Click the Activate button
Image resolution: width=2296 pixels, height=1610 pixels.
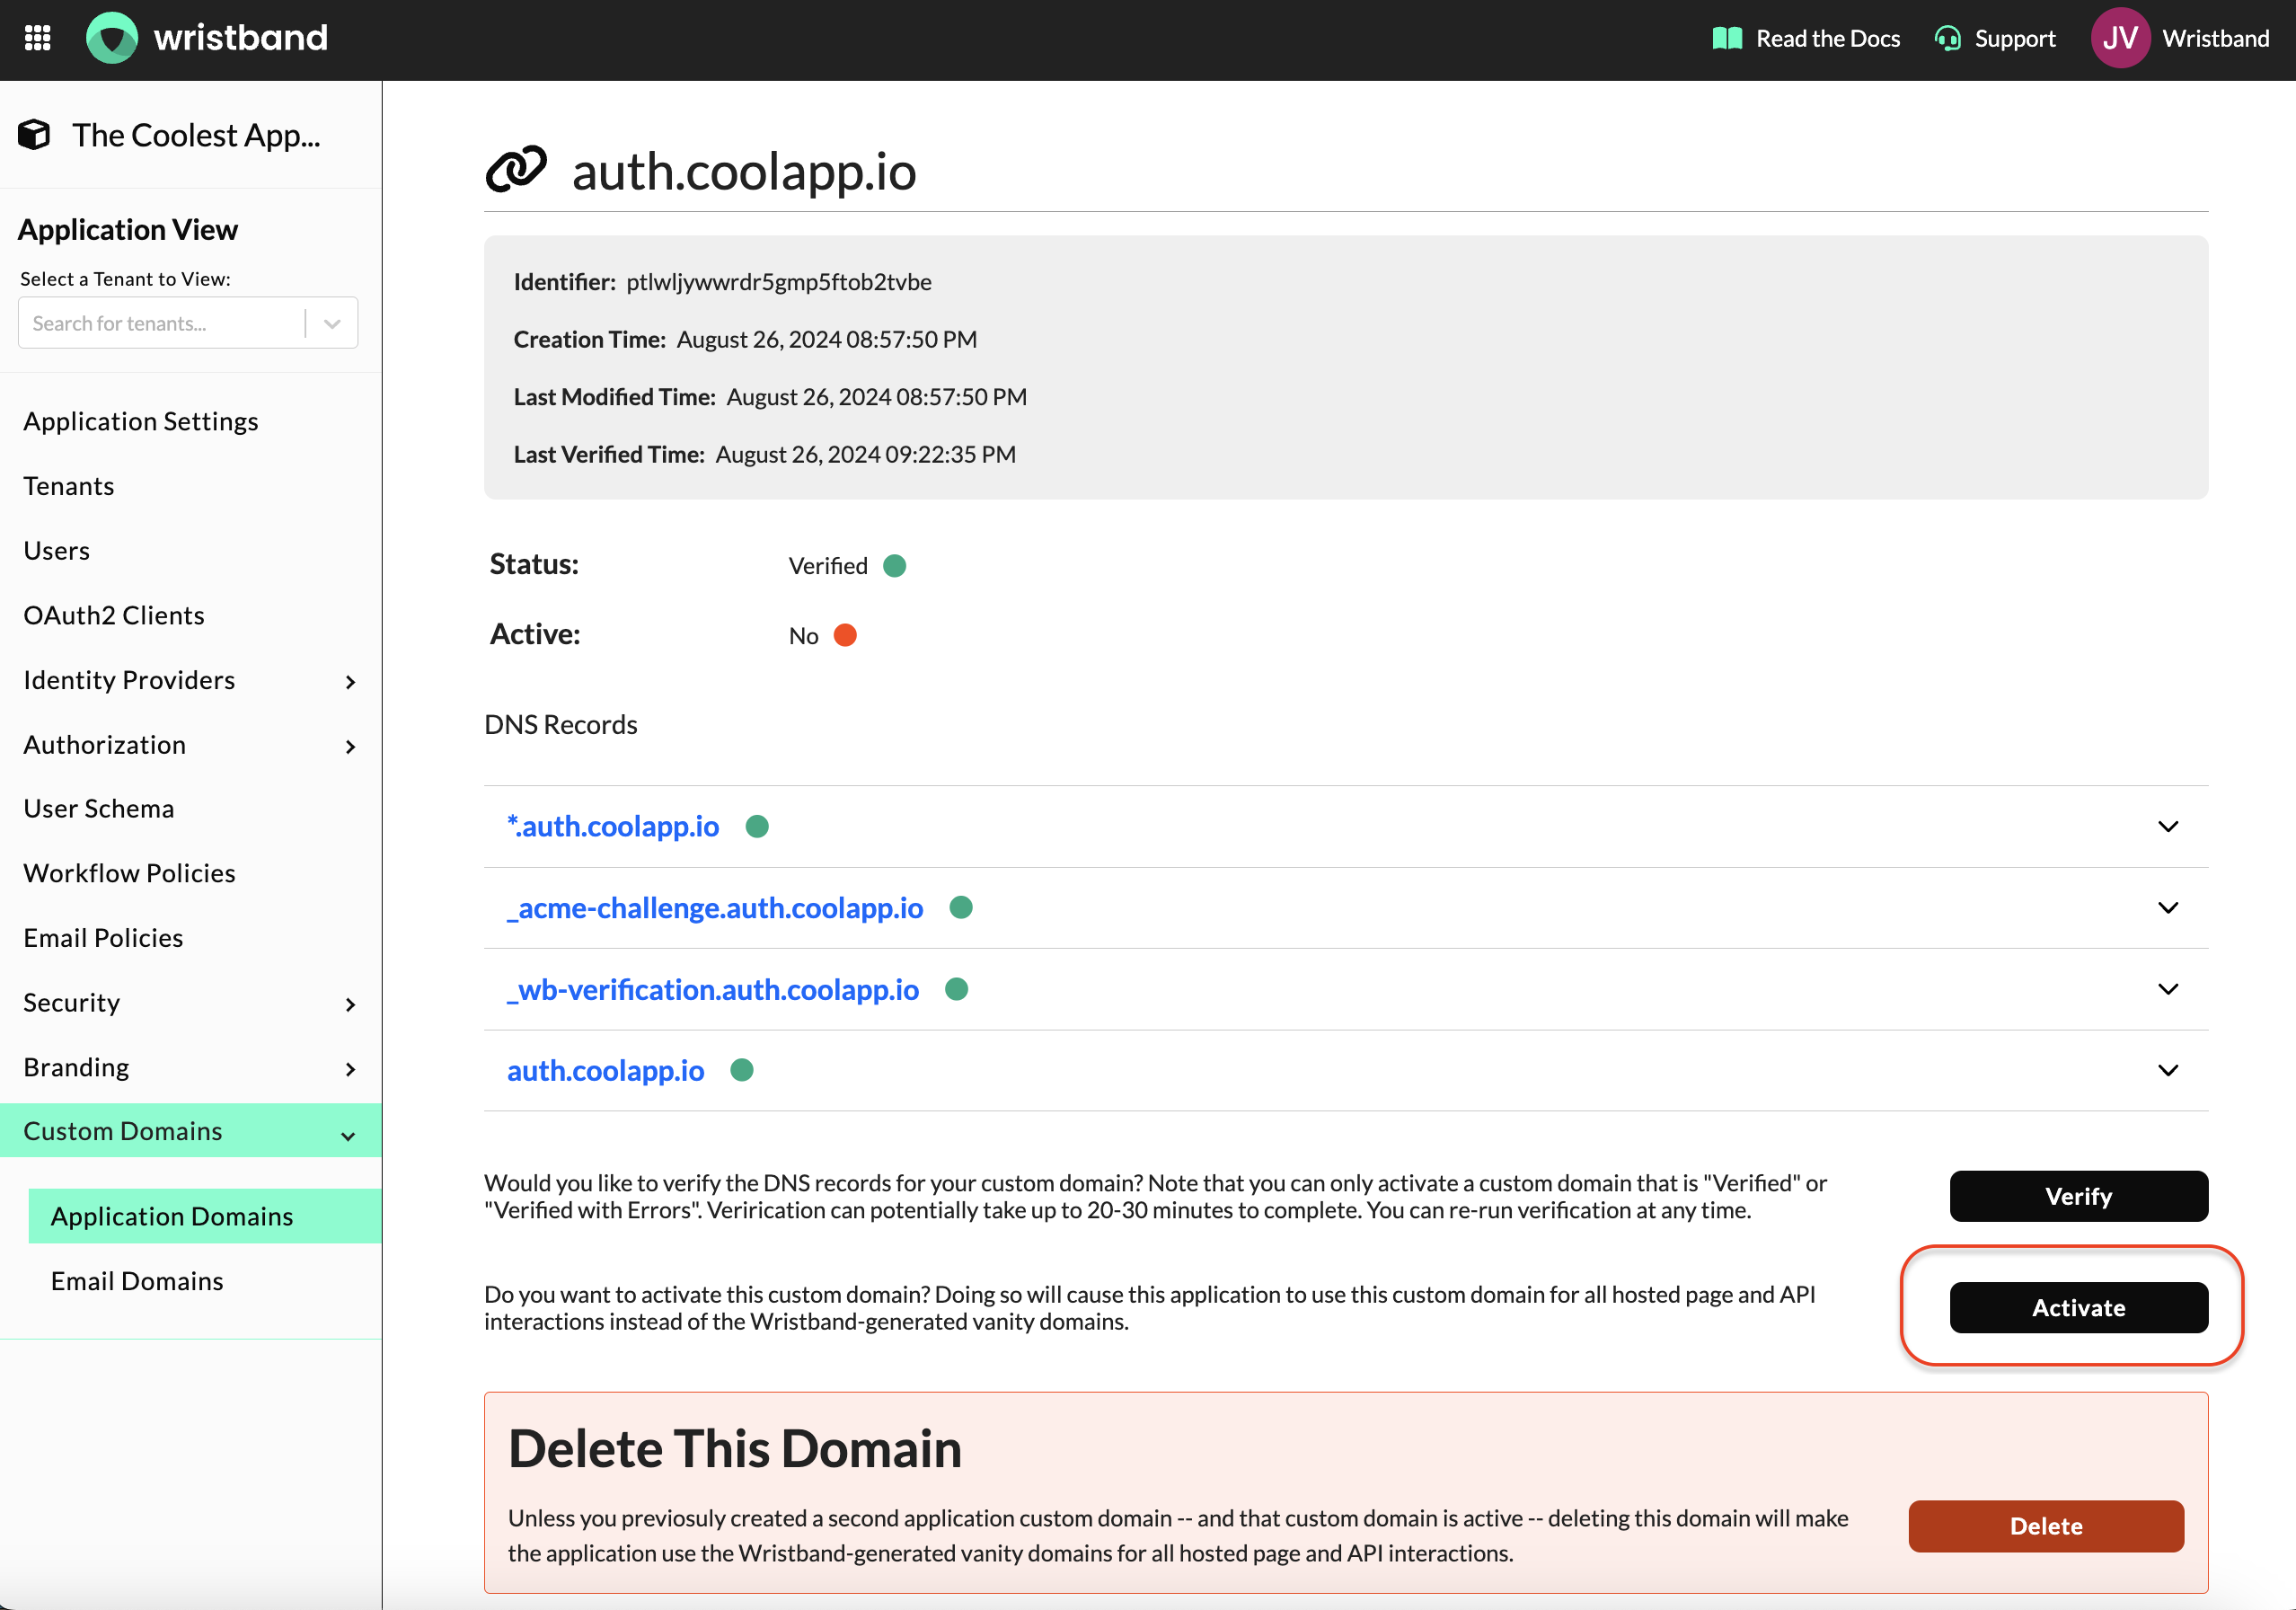click(2078, 1307)
